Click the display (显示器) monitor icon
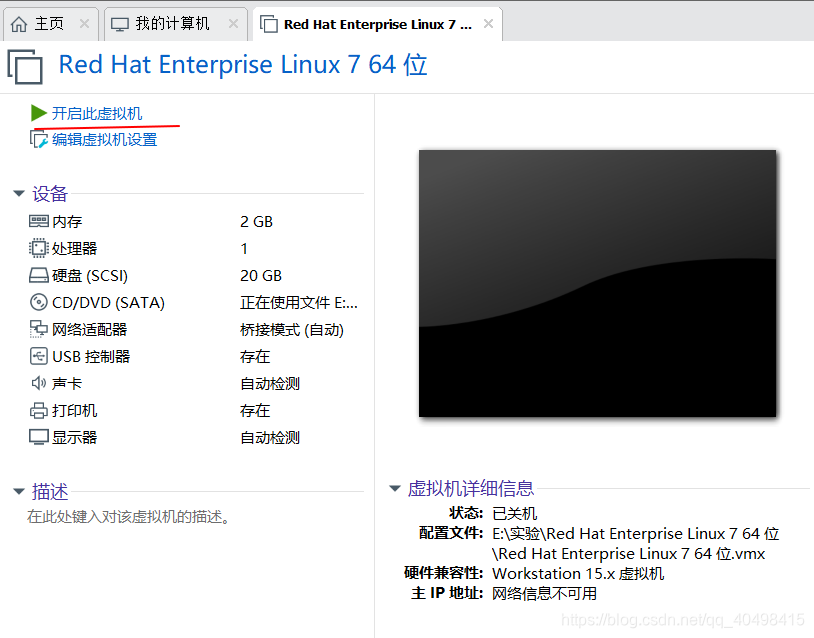 [39, 437]
